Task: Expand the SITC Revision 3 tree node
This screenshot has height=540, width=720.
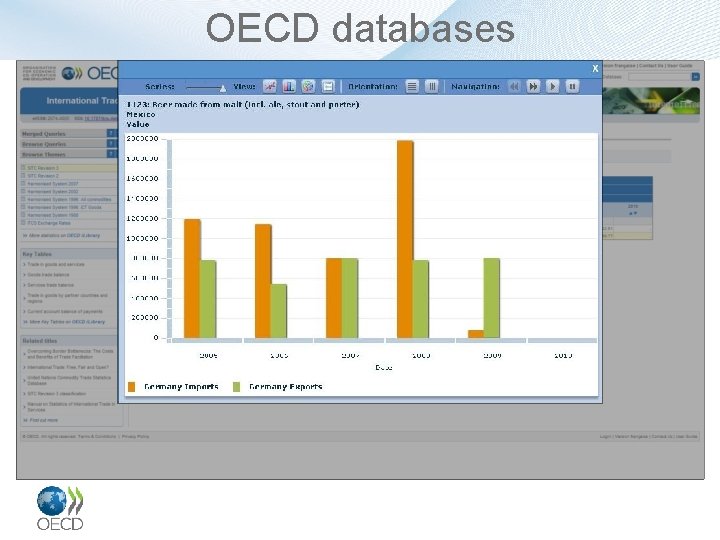Action: point(23,168)
